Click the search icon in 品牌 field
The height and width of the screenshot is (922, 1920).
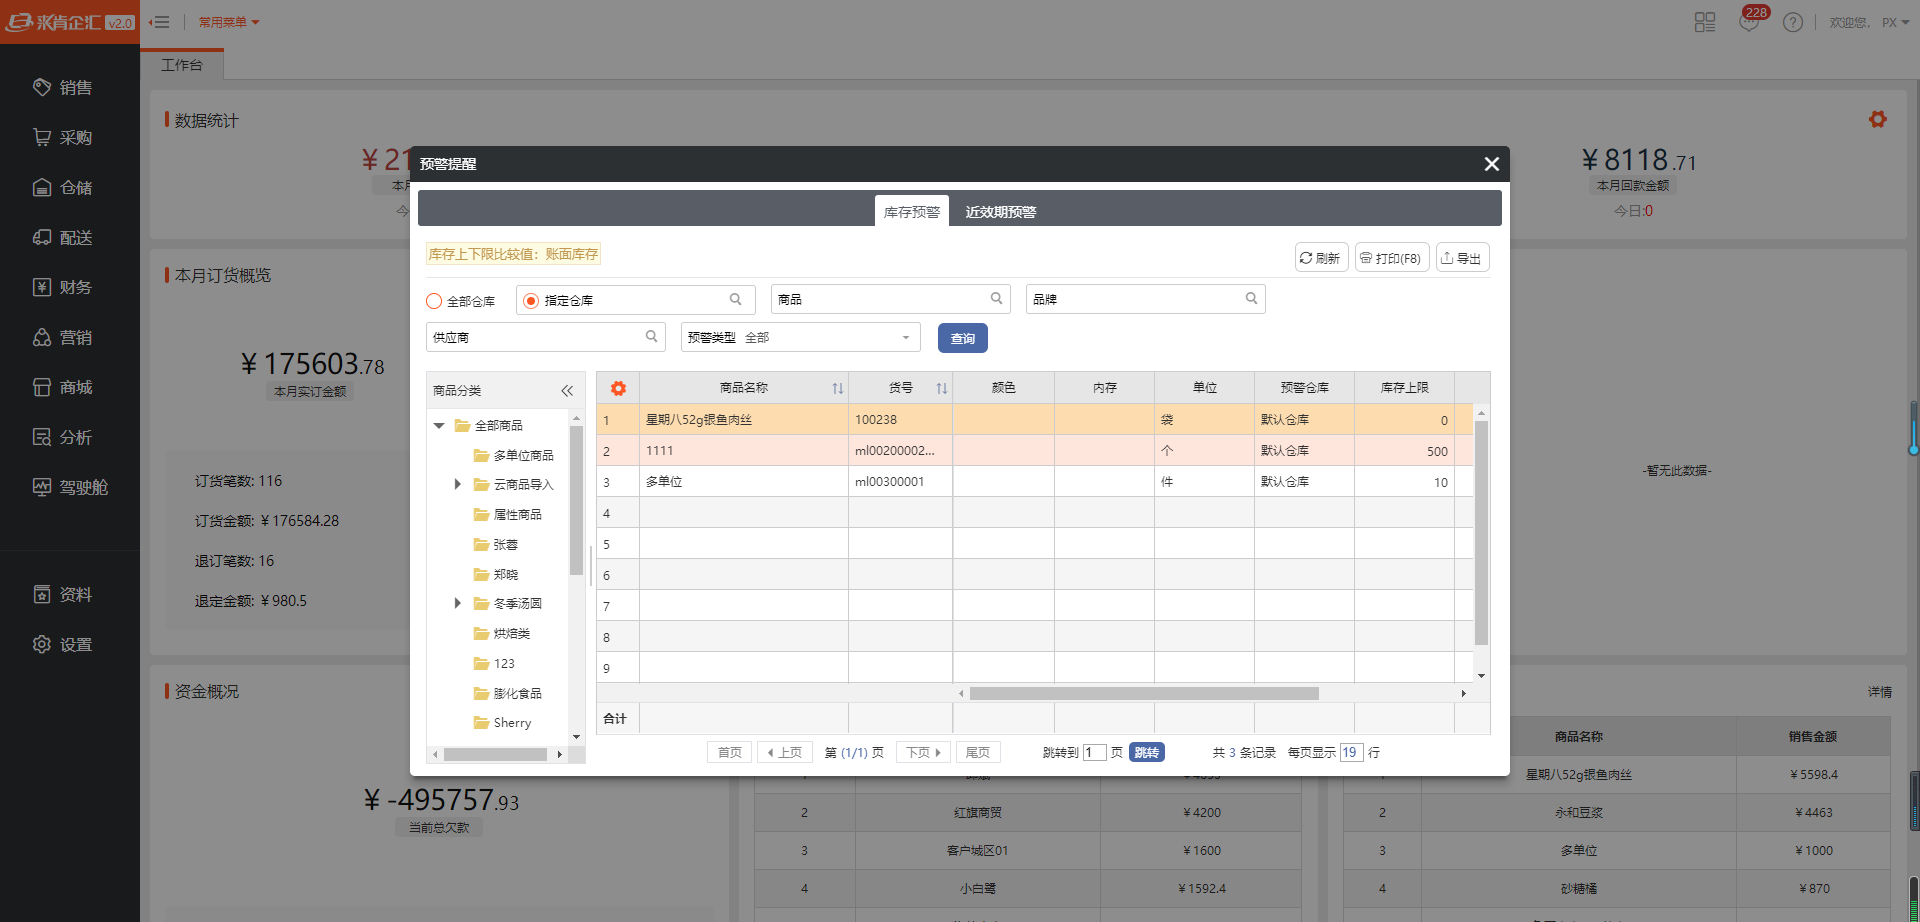[1251, 299]
